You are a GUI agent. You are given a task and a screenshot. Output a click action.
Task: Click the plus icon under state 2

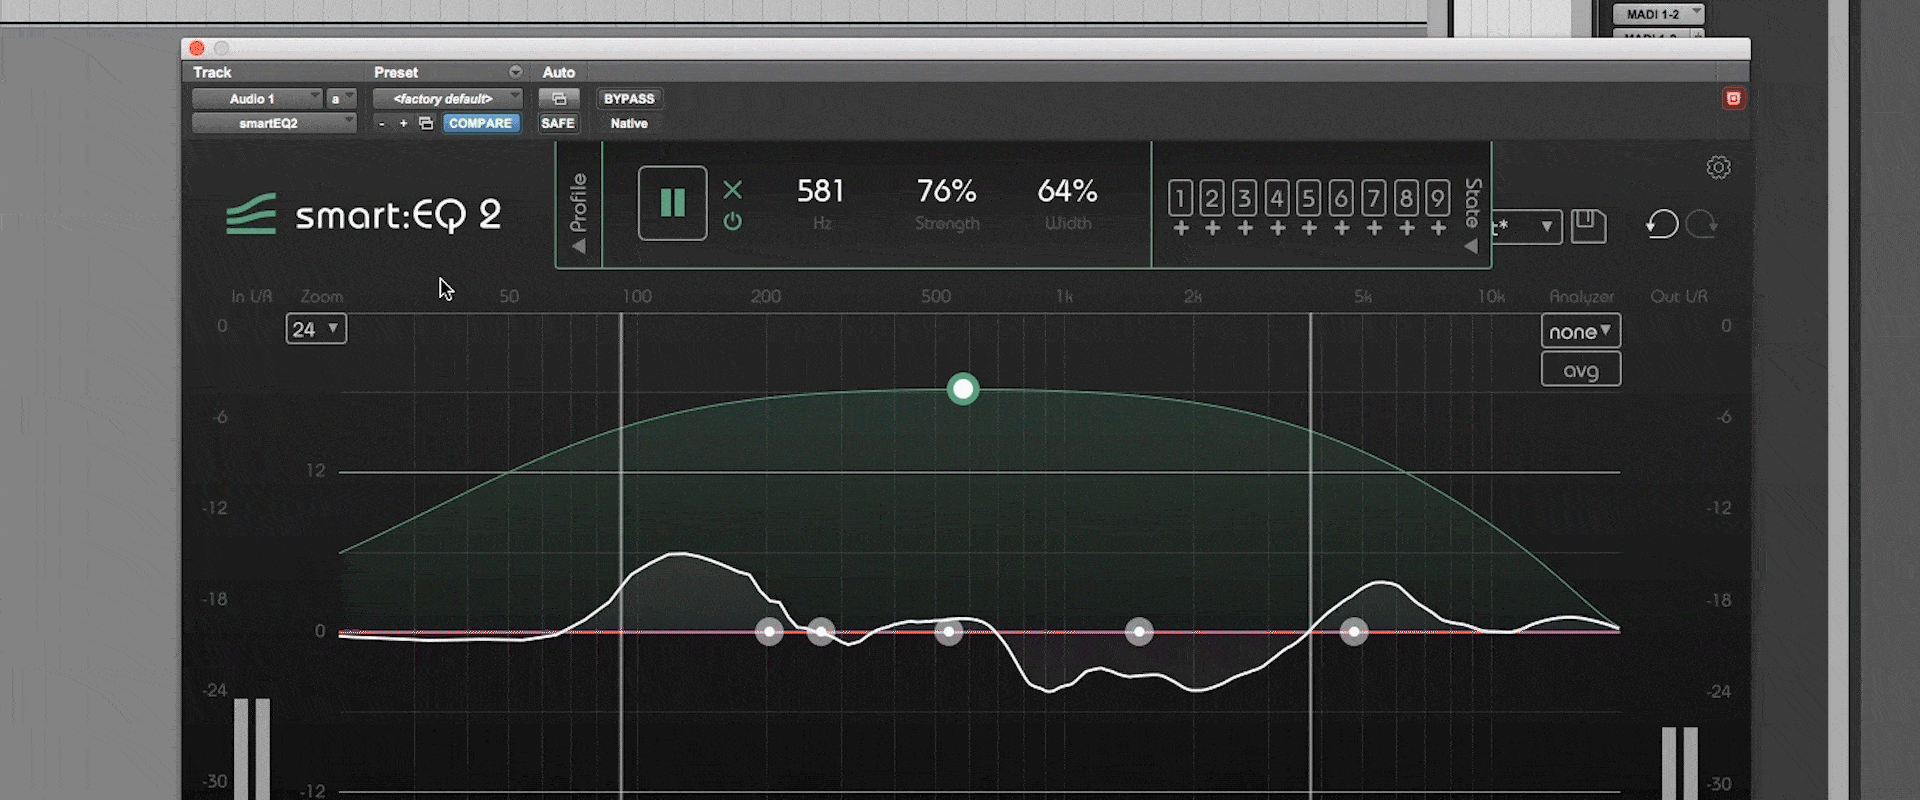point(1213,229)
